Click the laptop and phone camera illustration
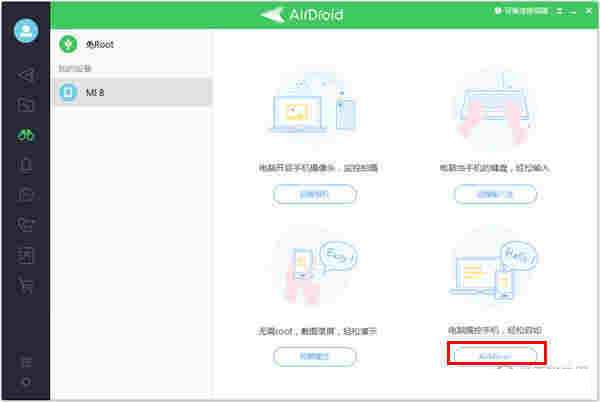600x402 pixels. (x=315, y=108)
